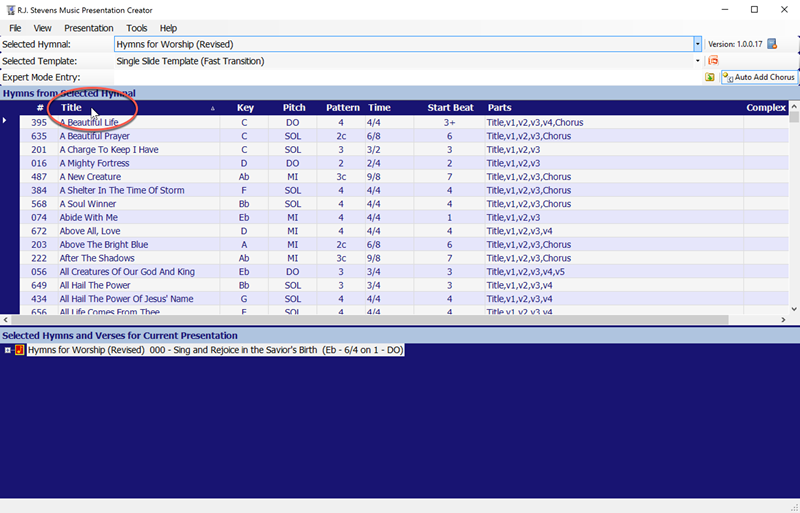This screenshot has width=800, height=513.
Task: Open the File menu
Action: pos(15,28)
